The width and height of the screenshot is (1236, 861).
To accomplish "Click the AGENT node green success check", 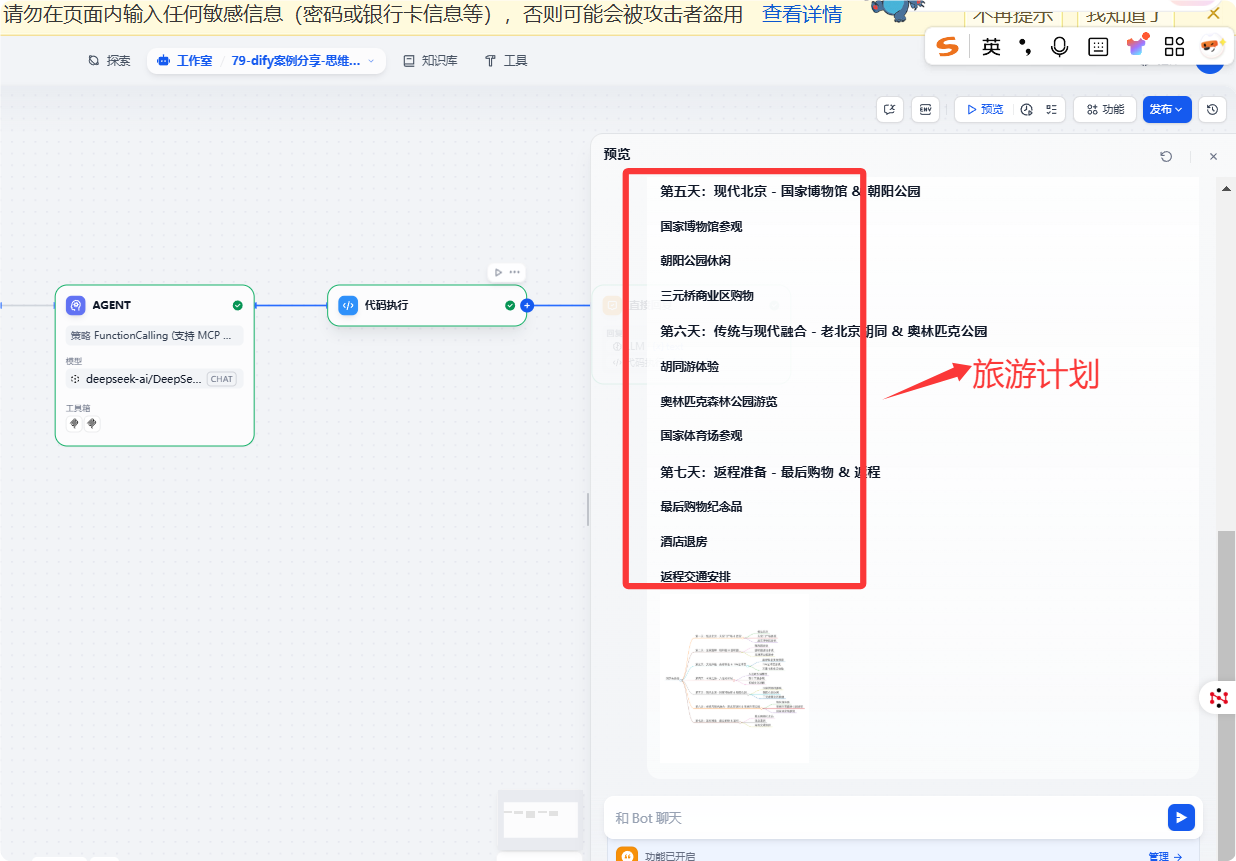I will 237,305.
